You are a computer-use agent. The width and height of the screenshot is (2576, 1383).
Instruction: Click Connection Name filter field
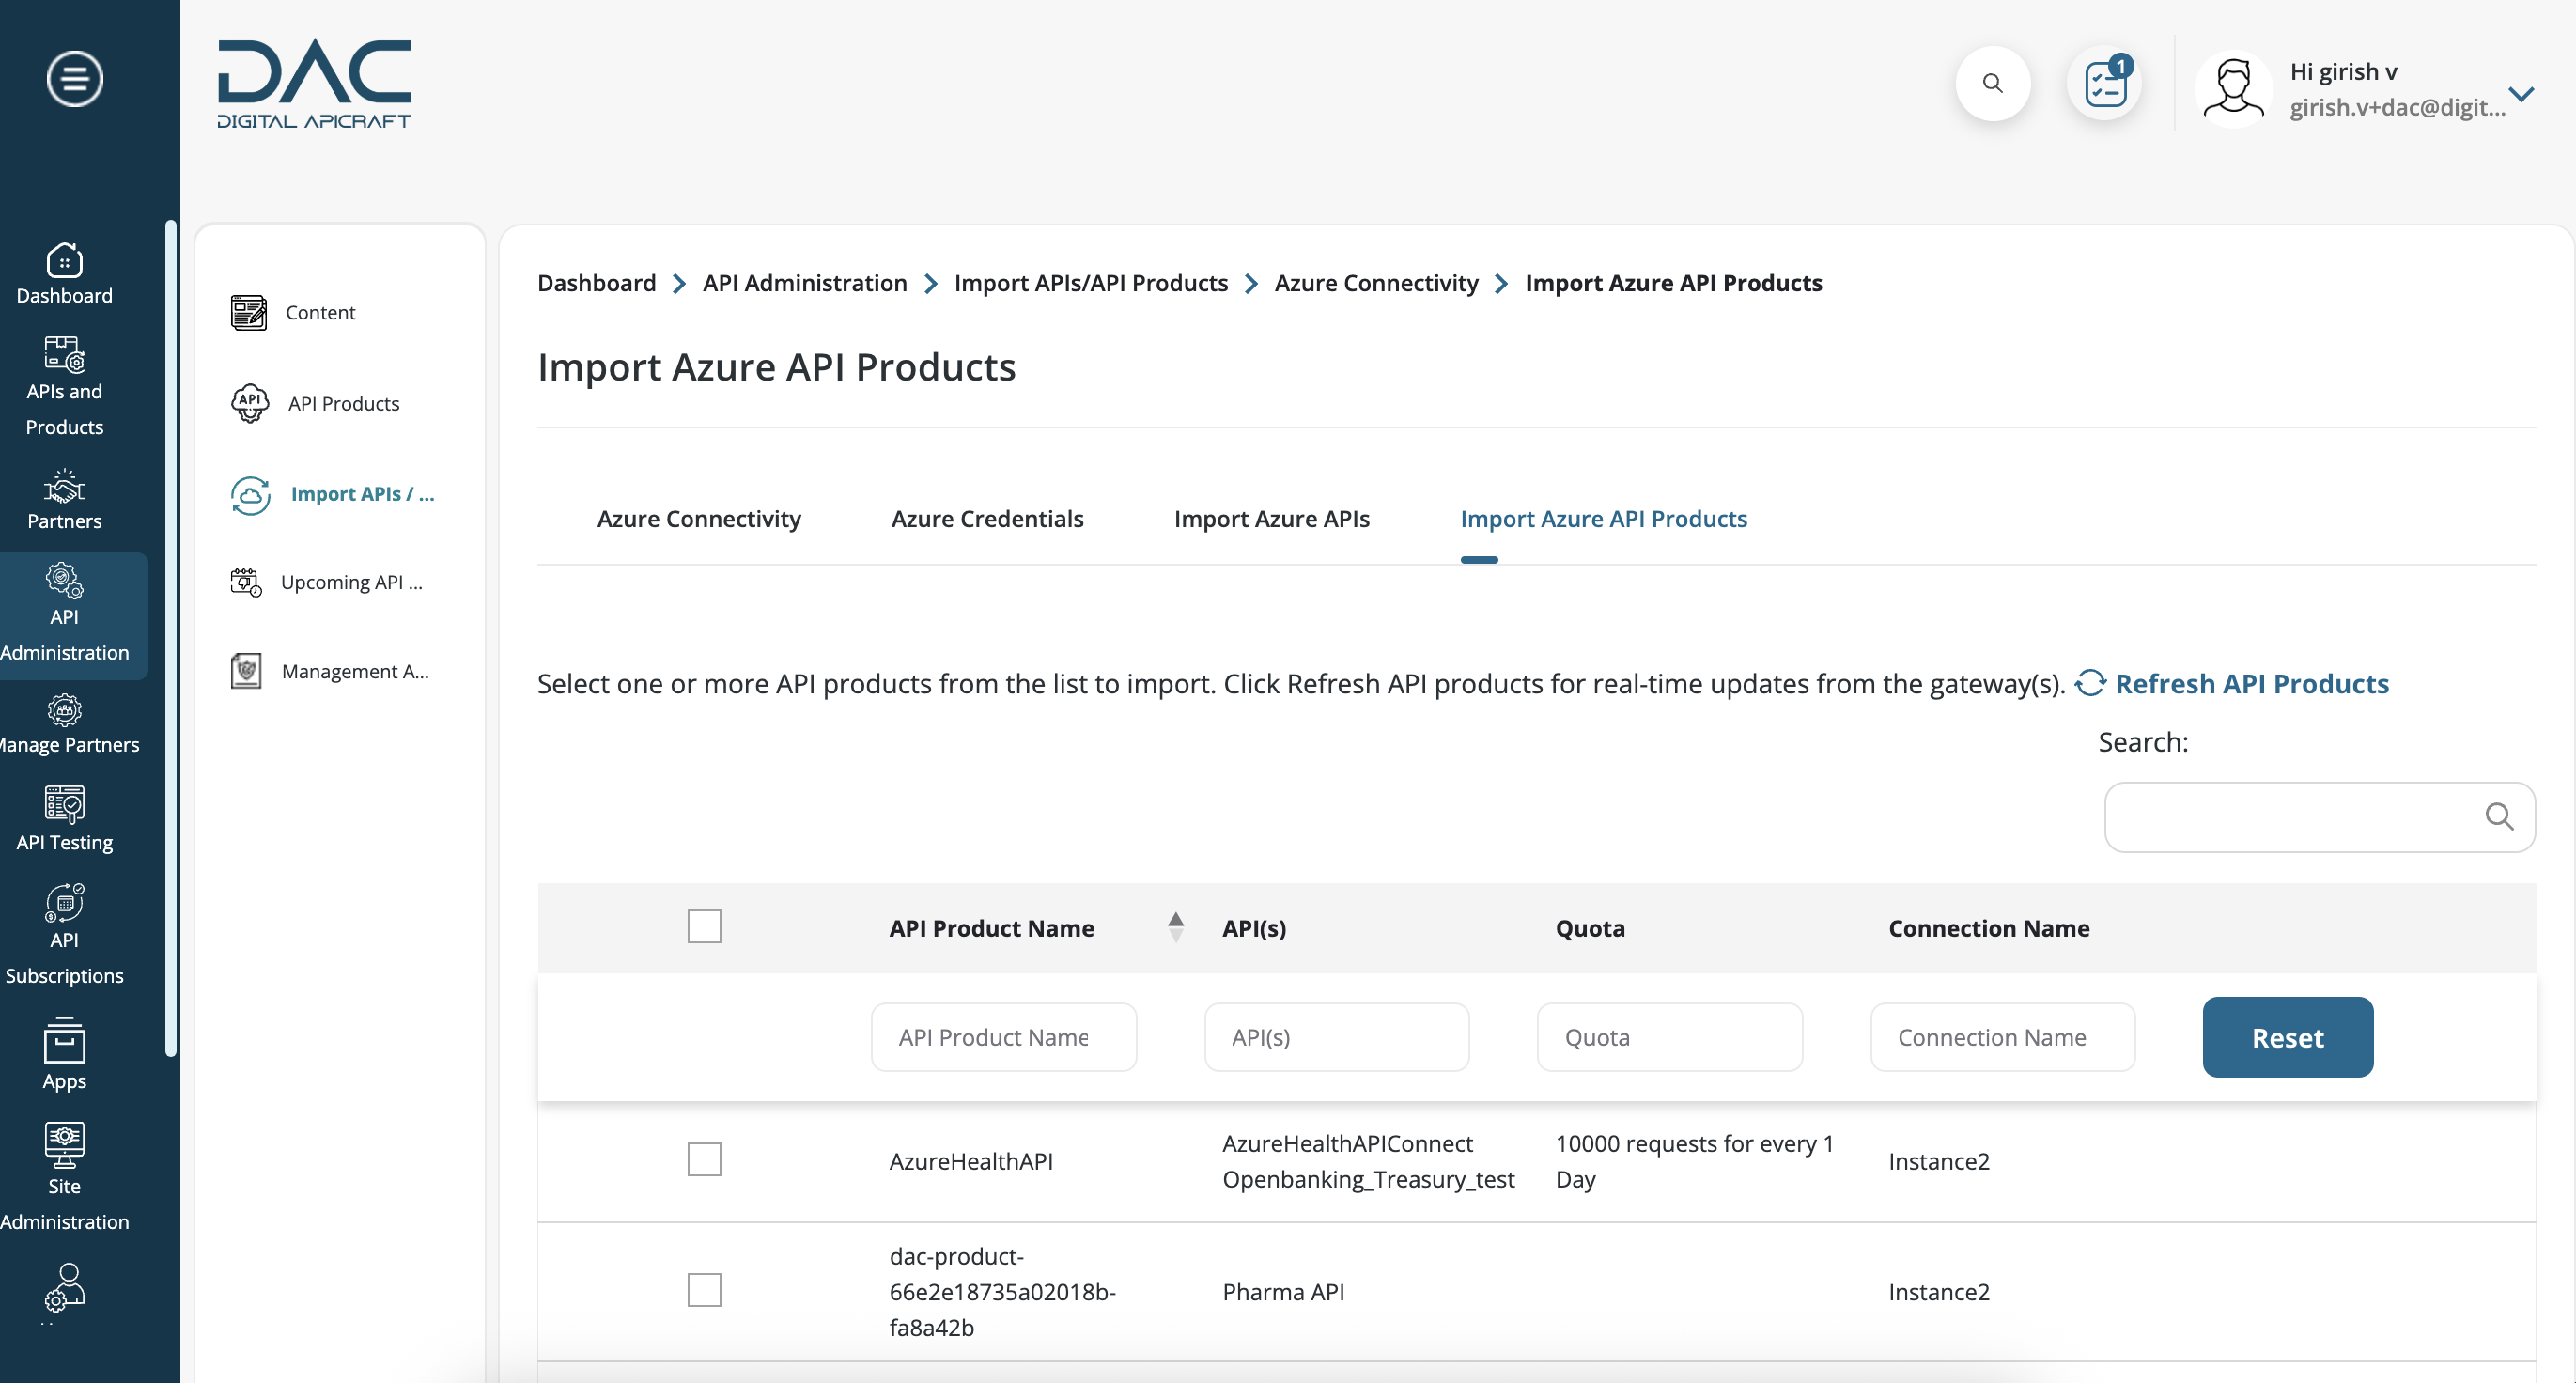(2002, 1038)
